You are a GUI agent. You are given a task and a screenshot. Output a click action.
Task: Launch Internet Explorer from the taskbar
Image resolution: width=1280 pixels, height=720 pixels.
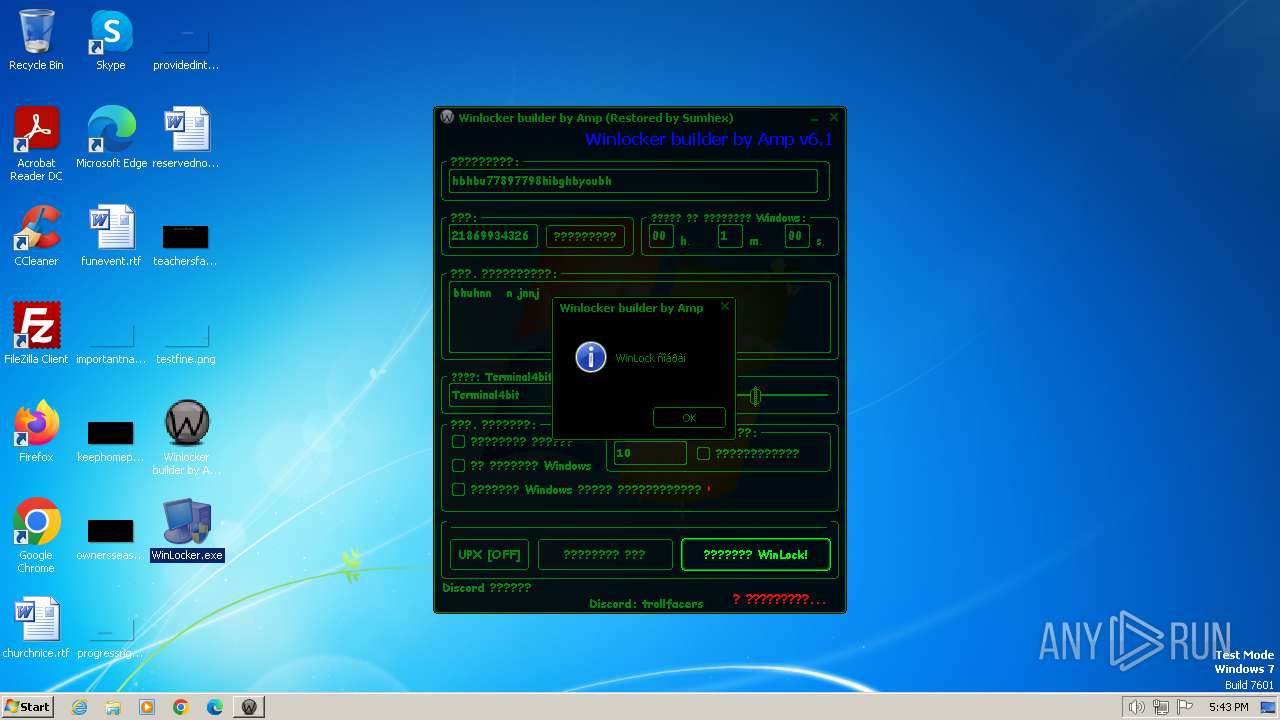click(x=79, y=707)
